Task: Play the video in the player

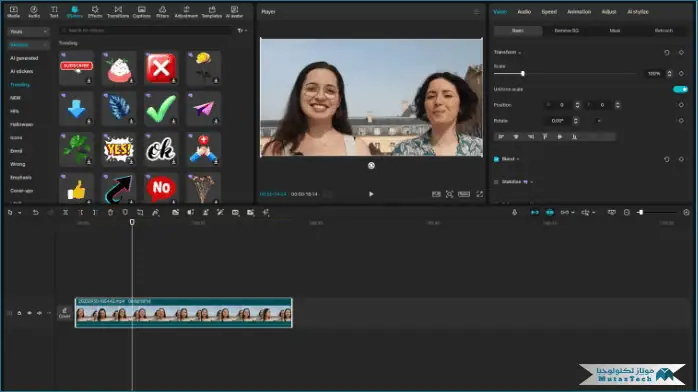Action: [x=371, y=194]
